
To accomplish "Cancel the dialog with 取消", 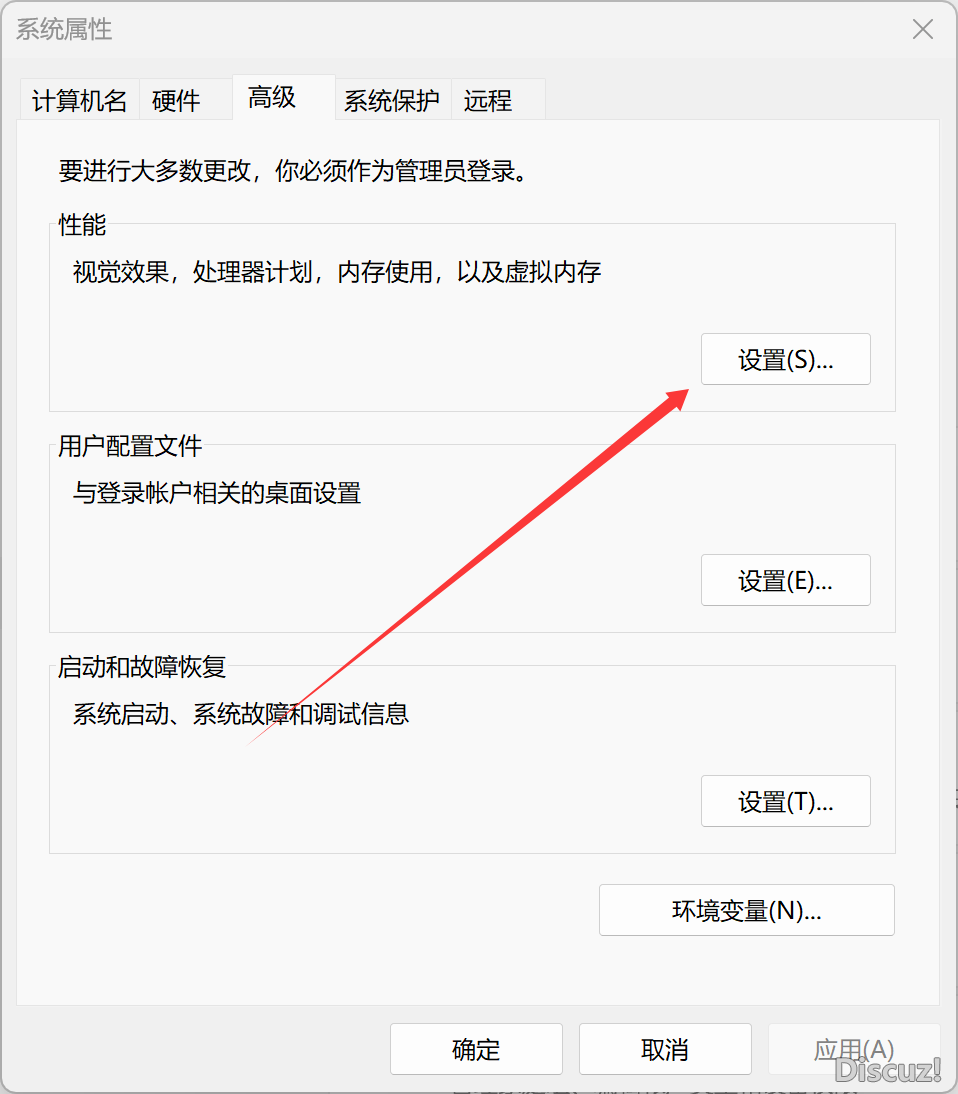I will click(665, 1049).
